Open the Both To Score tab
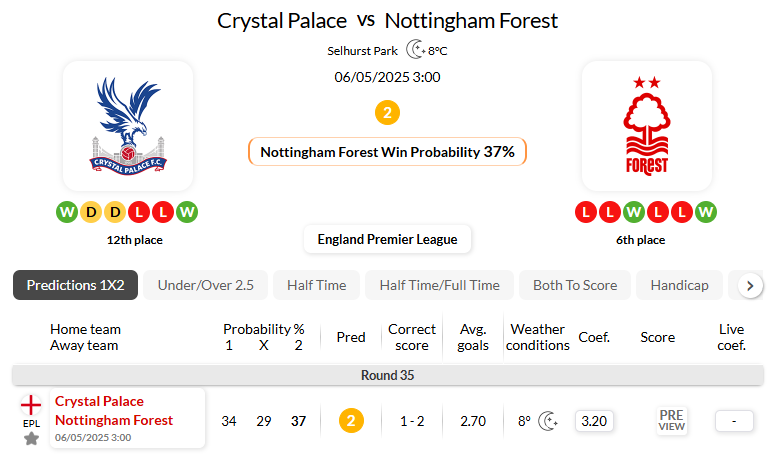The width and height of the screenshot is (769, 457). [574, 285]
